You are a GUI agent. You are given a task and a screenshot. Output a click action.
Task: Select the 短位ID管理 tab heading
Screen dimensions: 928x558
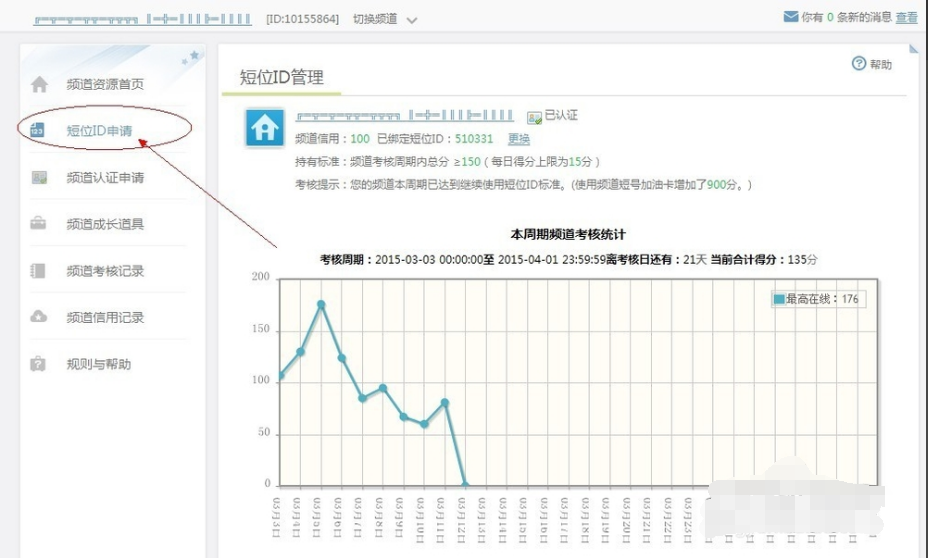click(x=282, y=78)
